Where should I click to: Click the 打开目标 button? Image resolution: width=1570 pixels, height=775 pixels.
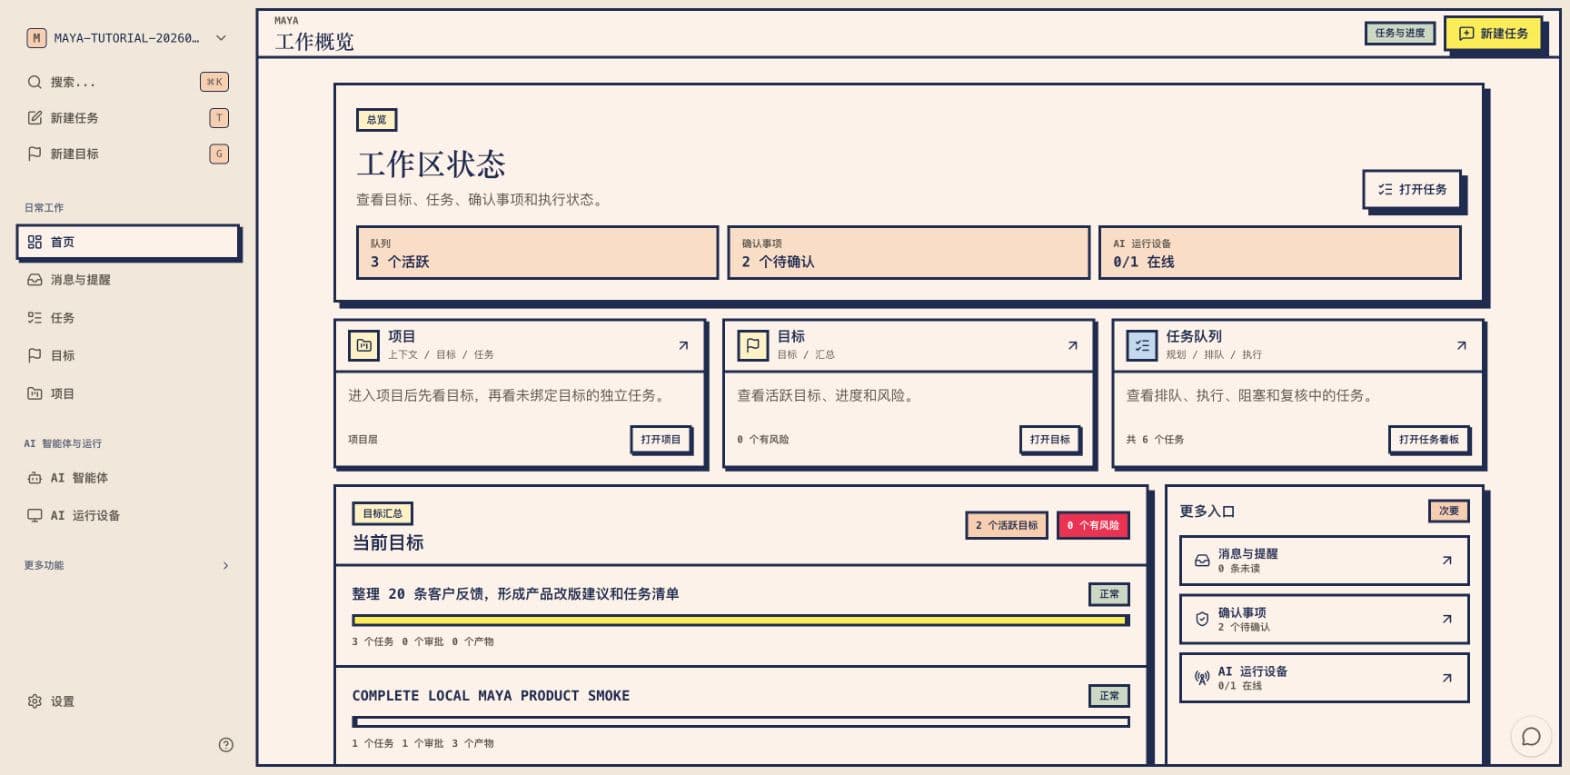point(1049,439)
